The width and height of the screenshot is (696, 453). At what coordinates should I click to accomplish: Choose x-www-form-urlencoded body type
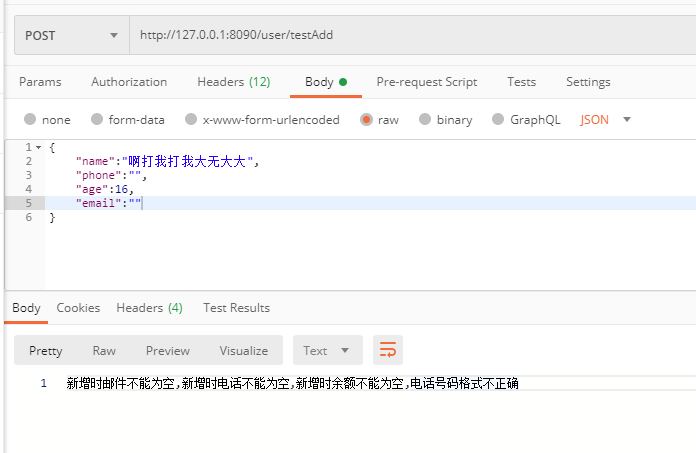pos(189,120)
